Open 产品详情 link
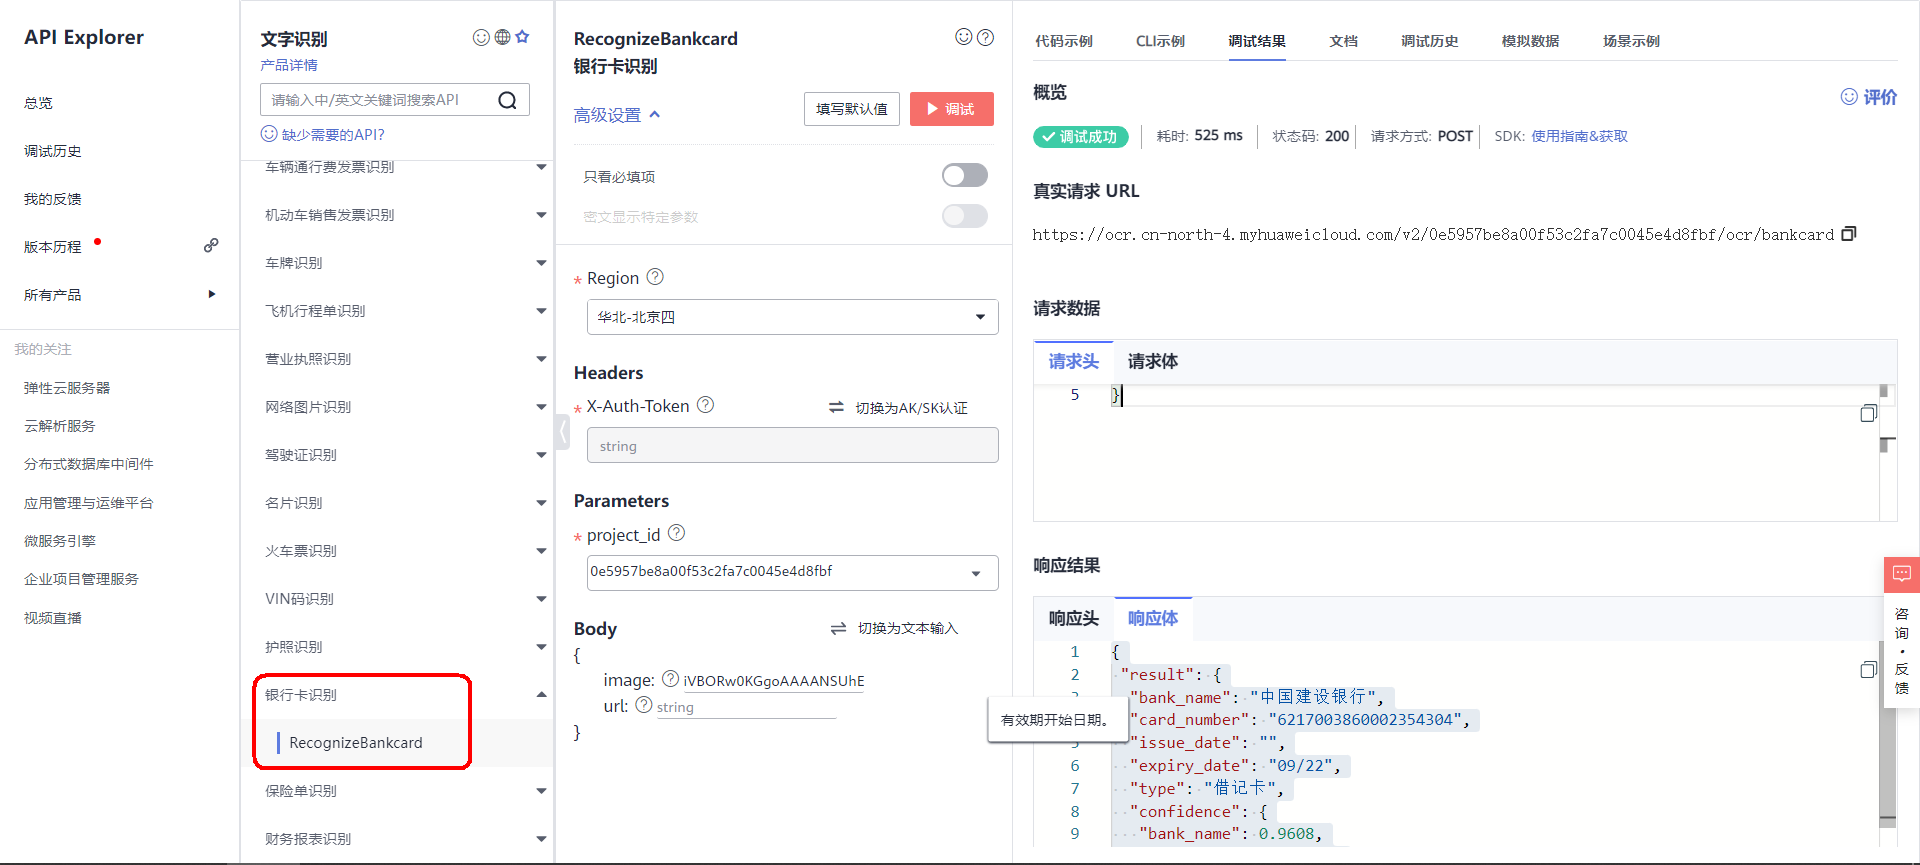 point(289,65)
